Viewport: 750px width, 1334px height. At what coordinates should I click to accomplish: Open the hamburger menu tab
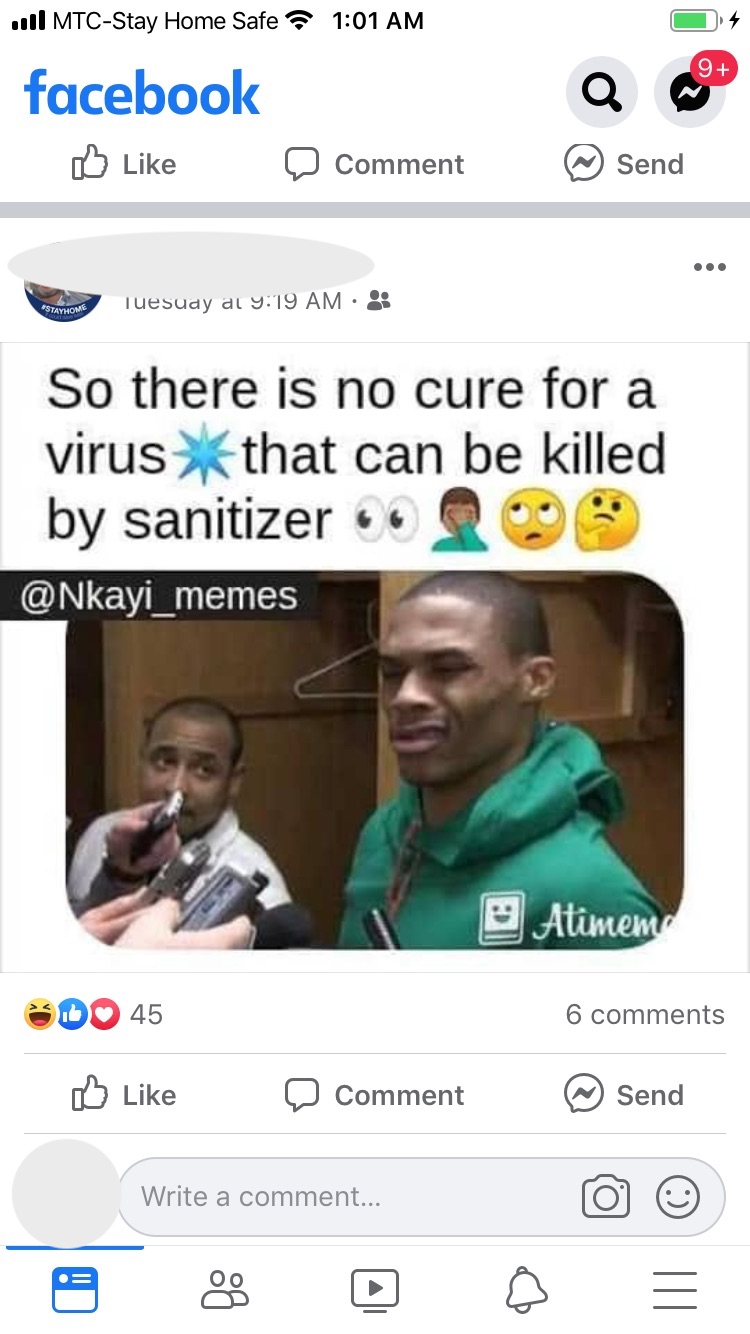675,1289
